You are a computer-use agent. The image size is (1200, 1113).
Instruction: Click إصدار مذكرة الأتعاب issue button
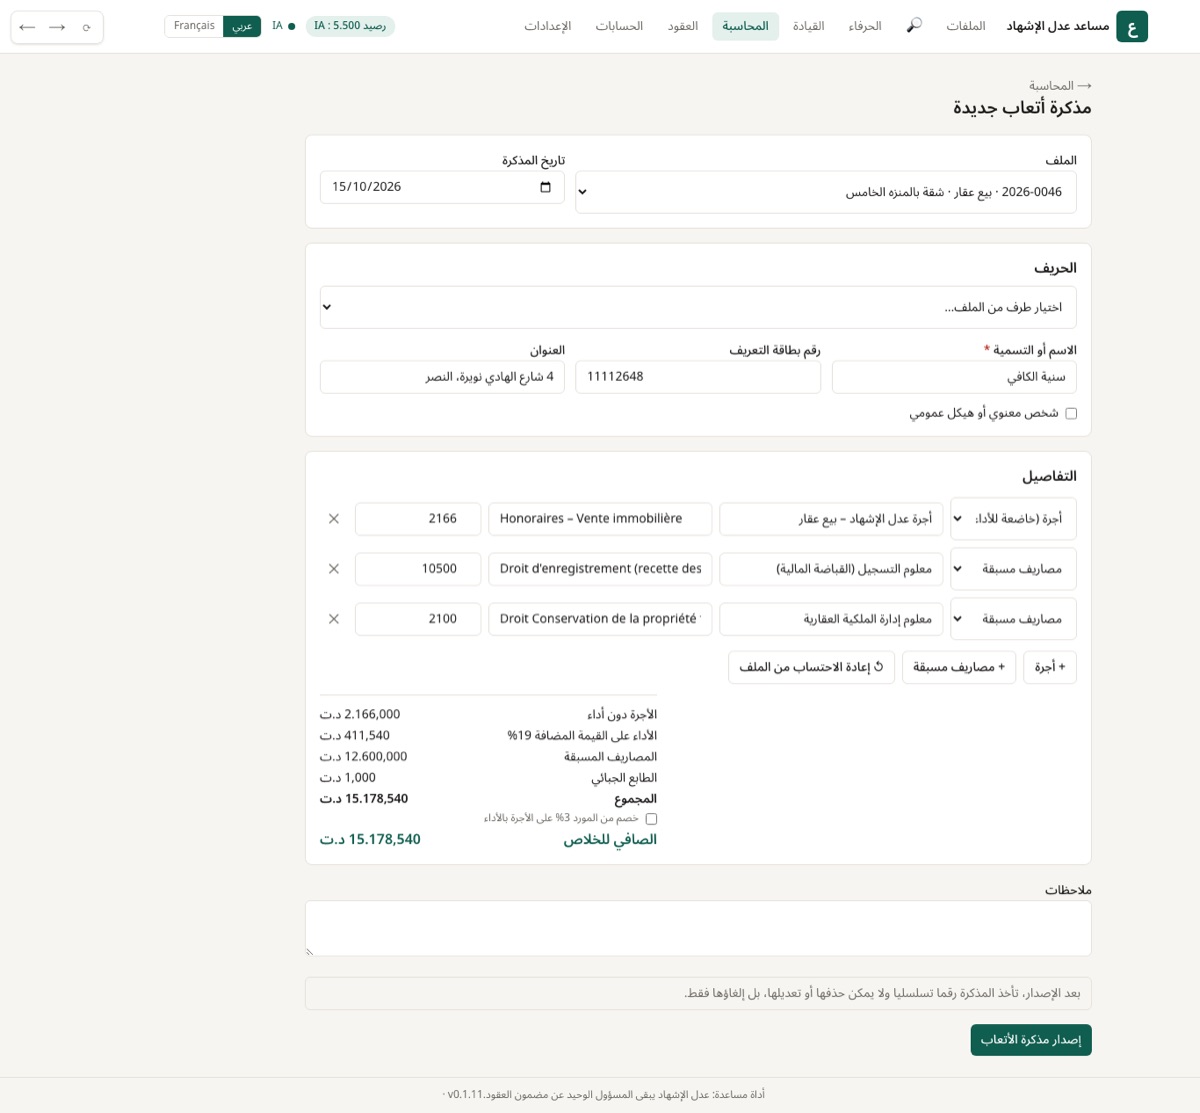1031,1040
